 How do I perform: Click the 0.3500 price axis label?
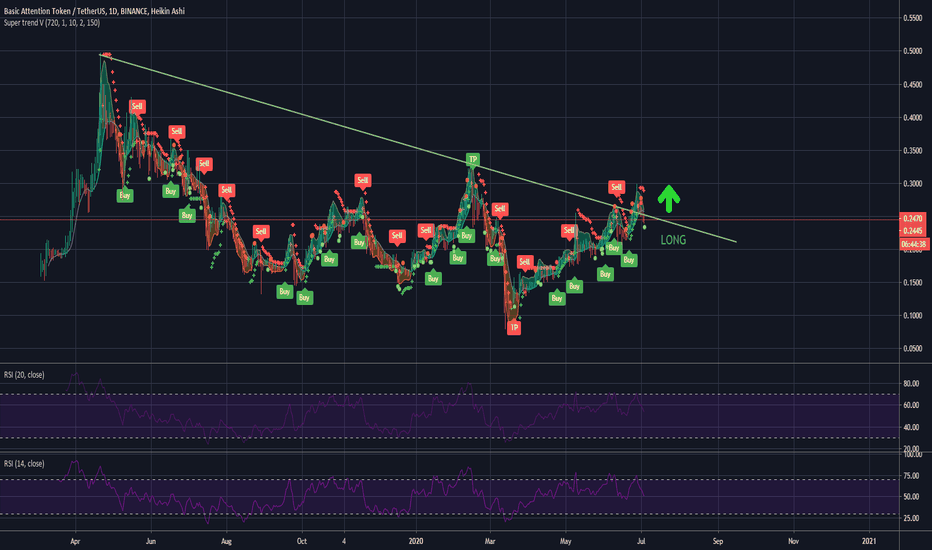click(912, 150)
